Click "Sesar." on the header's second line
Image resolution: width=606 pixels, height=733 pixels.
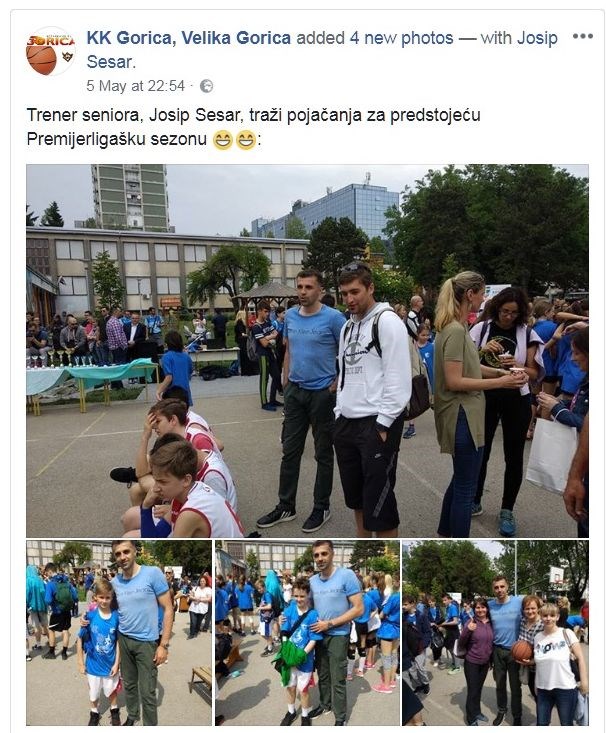tap(111, 62)
